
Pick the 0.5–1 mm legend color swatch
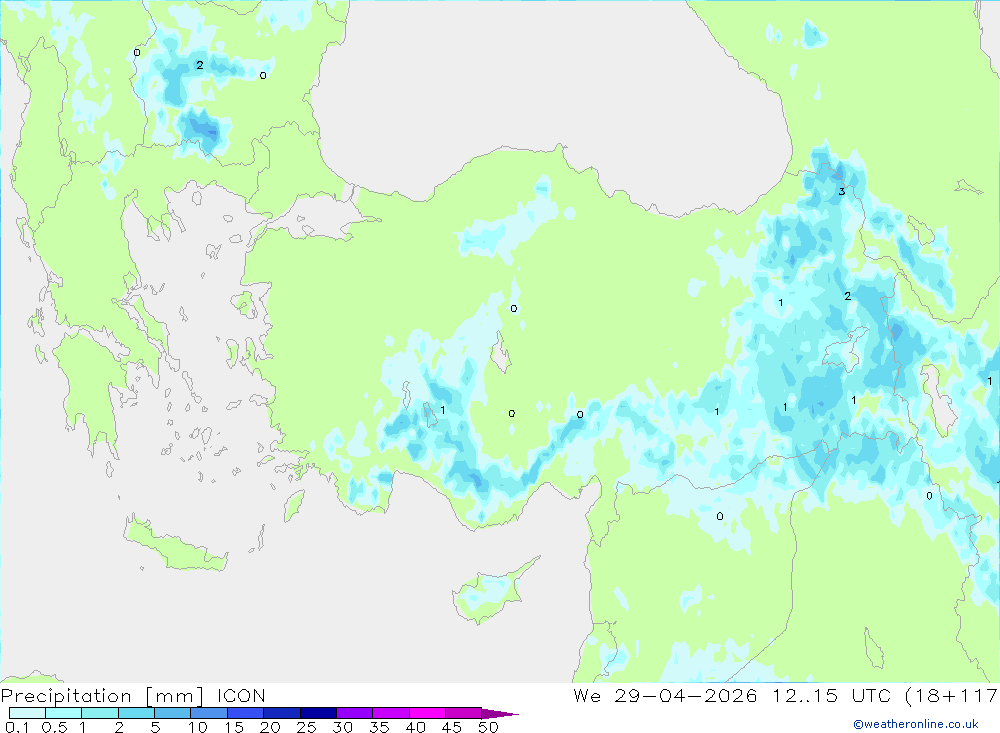[x=64, y=713]
